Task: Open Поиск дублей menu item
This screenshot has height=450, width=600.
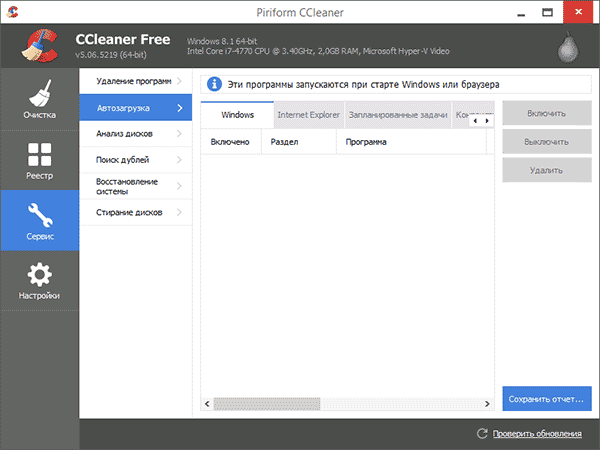Action: [135, 160]
